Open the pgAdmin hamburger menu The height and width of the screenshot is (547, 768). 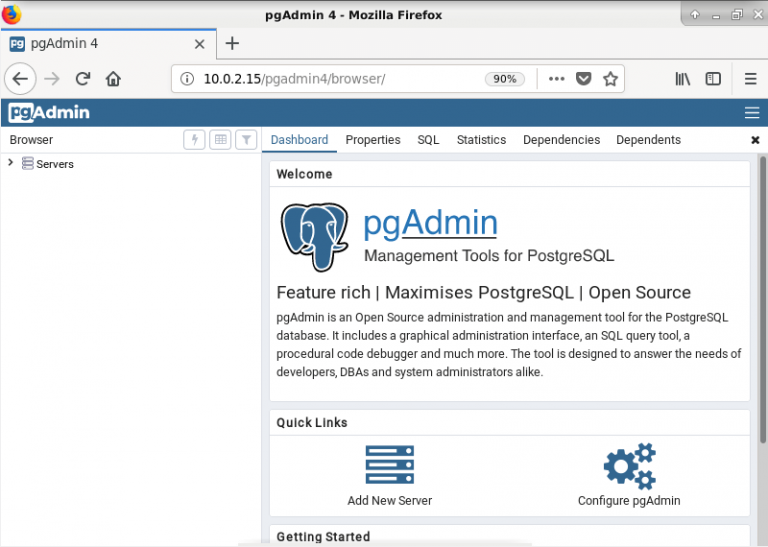click(x=752, y=112)
